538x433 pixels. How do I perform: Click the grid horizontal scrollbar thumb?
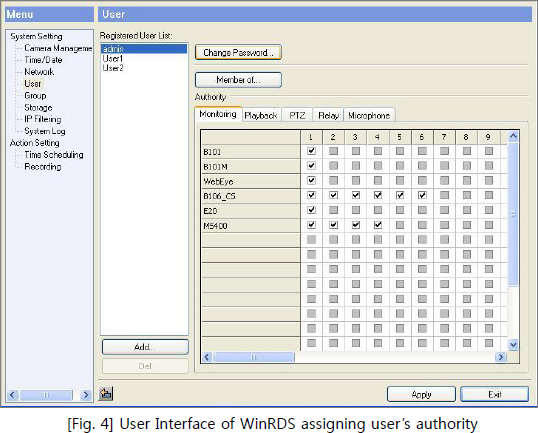254,357
